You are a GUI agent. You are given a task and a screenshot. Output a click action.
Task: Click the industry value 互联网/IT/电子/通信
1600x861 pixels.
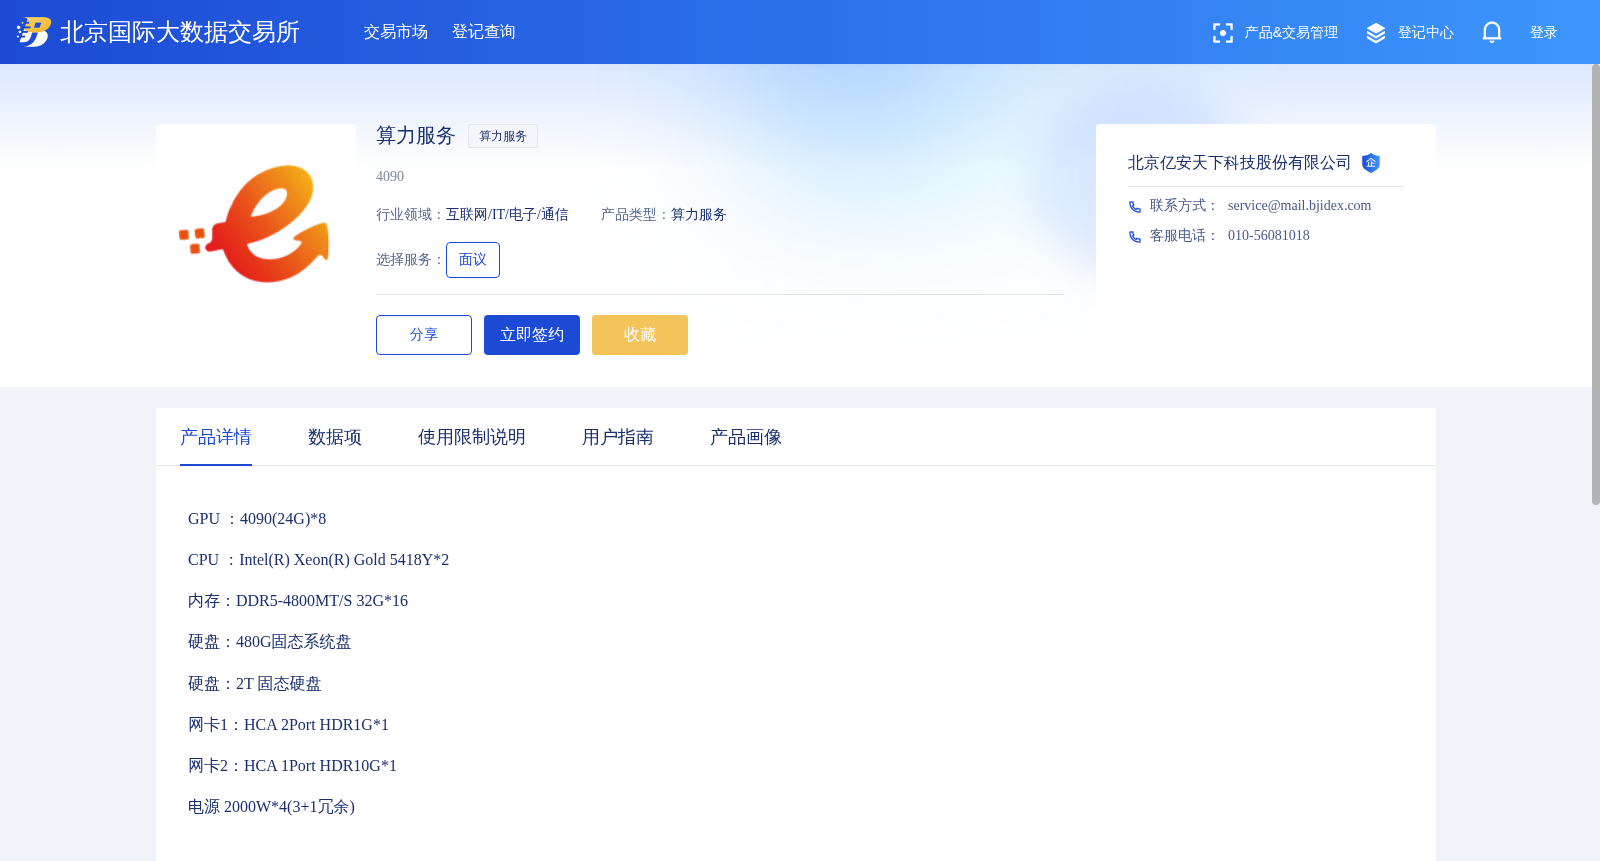coord(507,215)
